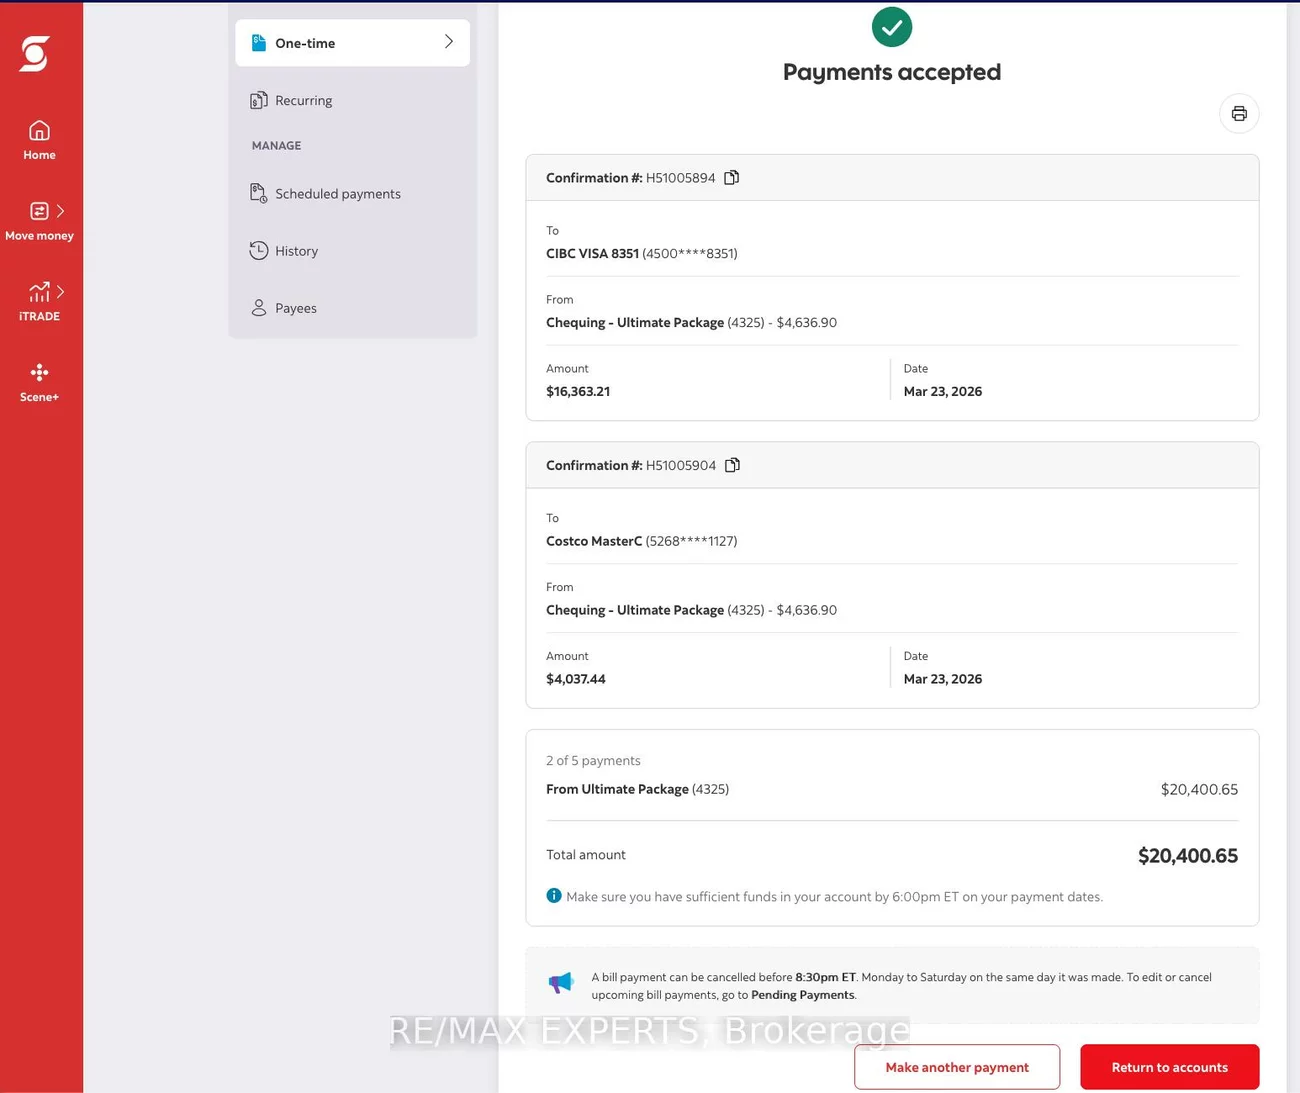The width and height of the screenshot is (1300, 1093).
Task: Go to Home in the sidebar
Action: 39,140
